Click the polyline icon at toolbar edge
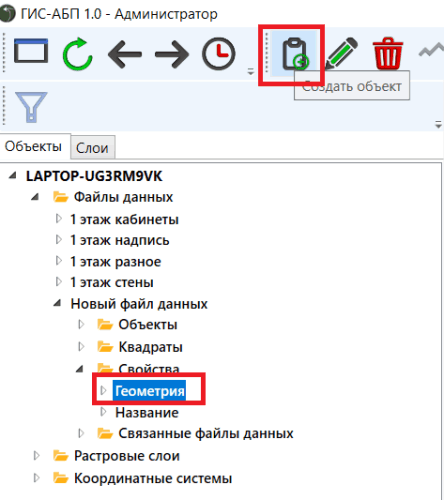This screenshot has width=444, height=500. coord(431,51)
